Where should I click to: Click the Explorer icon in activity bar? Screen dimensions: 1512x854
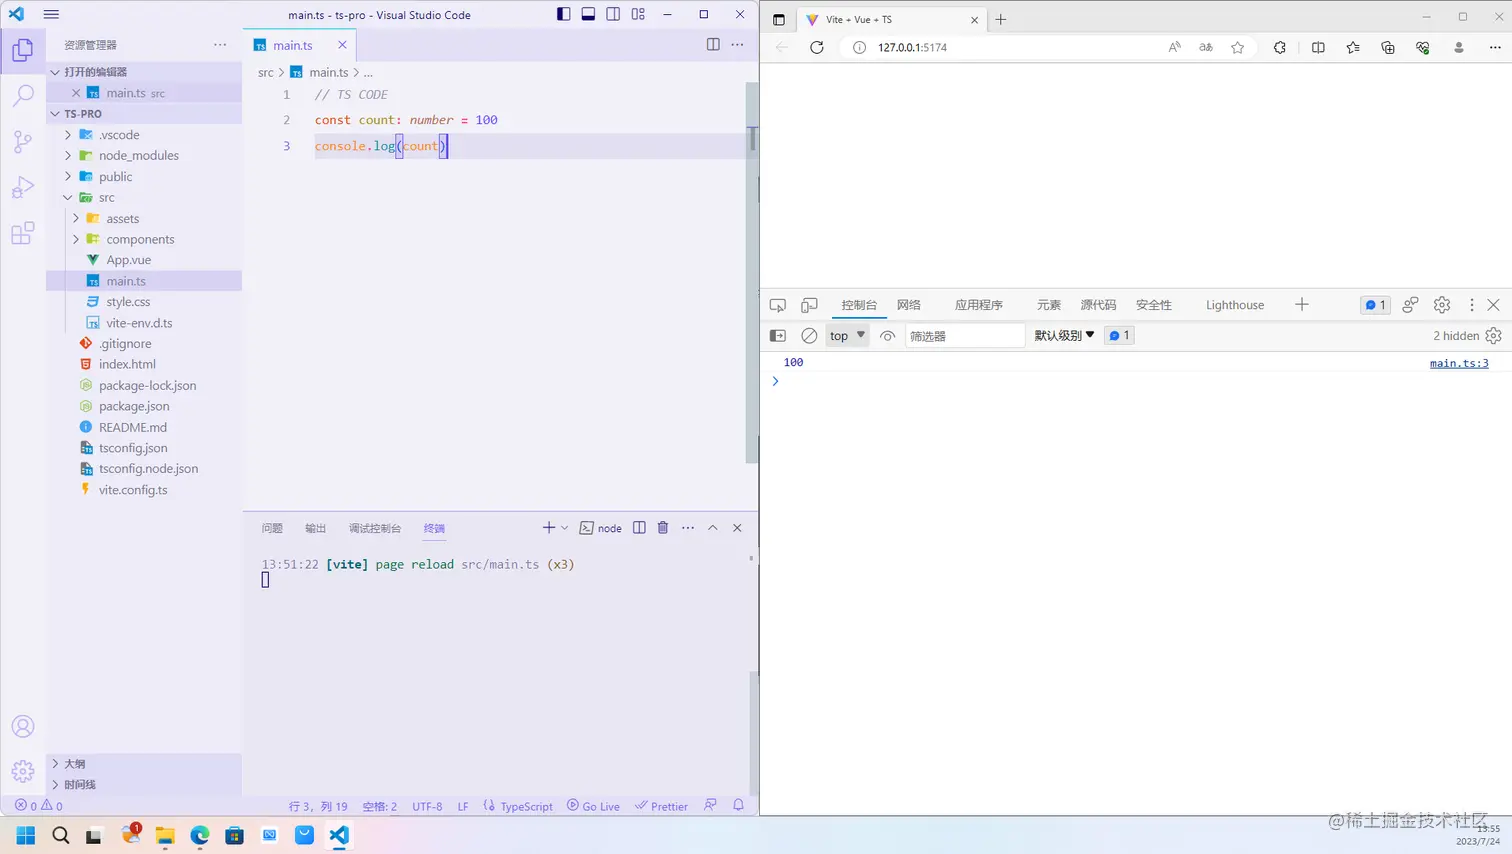tap(22, 49)
